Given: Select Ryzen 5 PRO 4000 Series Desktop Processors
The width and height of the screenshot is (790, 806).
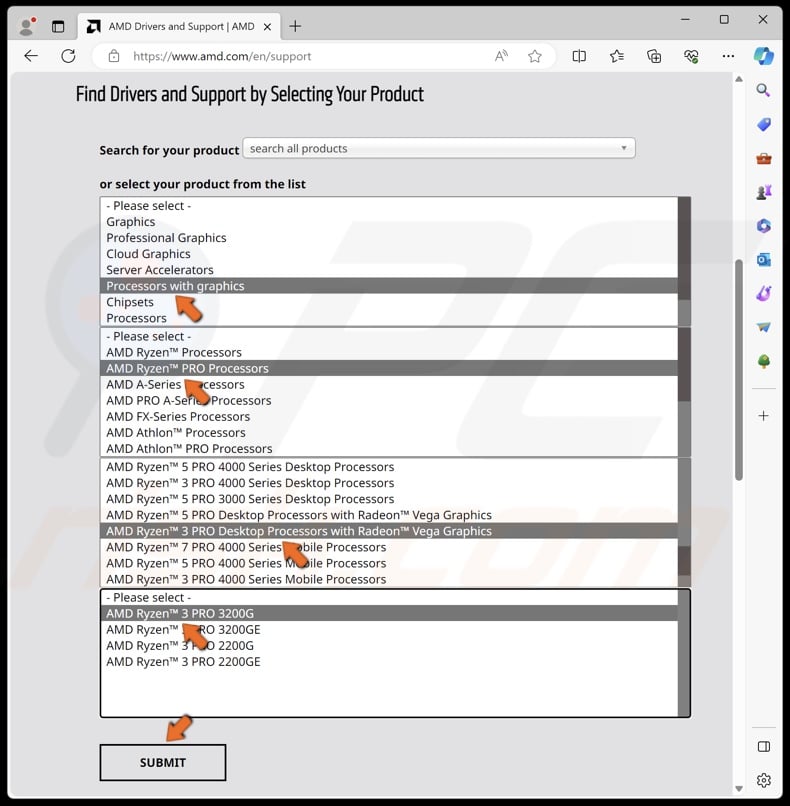Looking at the screenshot, I should point(389,467).
